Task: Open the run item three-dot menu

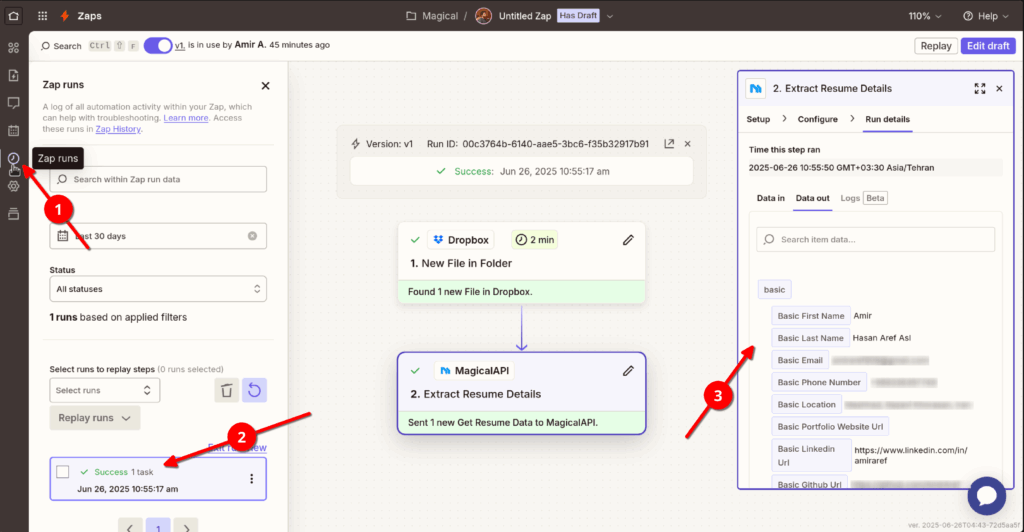Action: click(251, 478)
